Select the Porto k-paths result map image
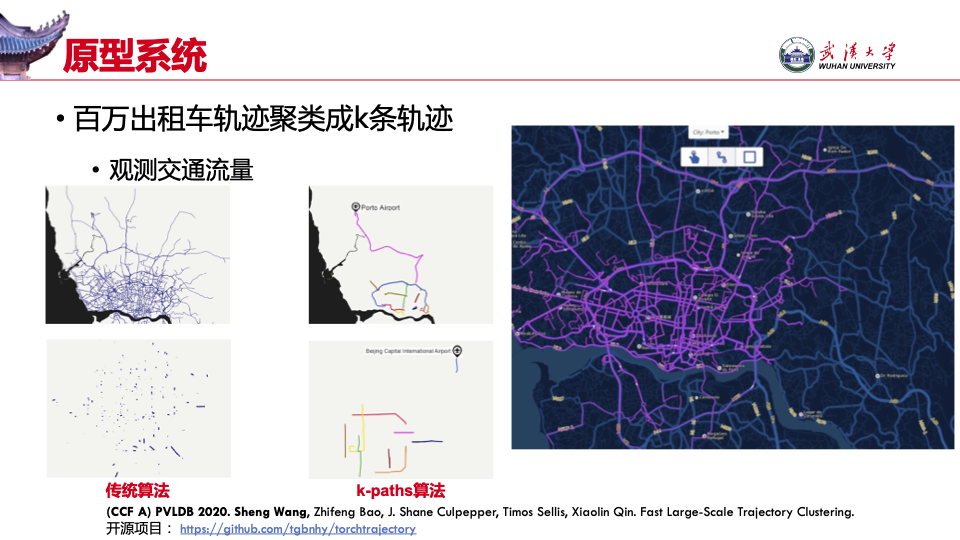Image resolution: width=960 pixels, height=540 pixels. click(400, 254)
